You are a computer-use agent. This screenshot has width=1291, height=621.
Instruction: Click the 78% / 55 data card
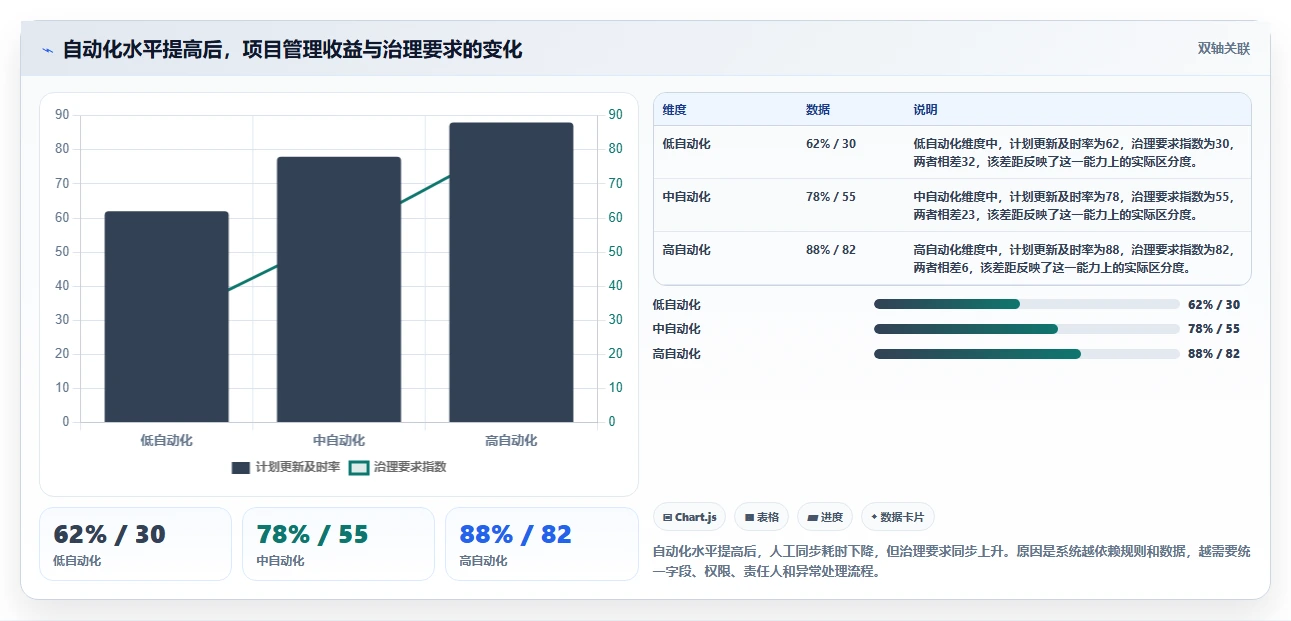coord(338,544)
